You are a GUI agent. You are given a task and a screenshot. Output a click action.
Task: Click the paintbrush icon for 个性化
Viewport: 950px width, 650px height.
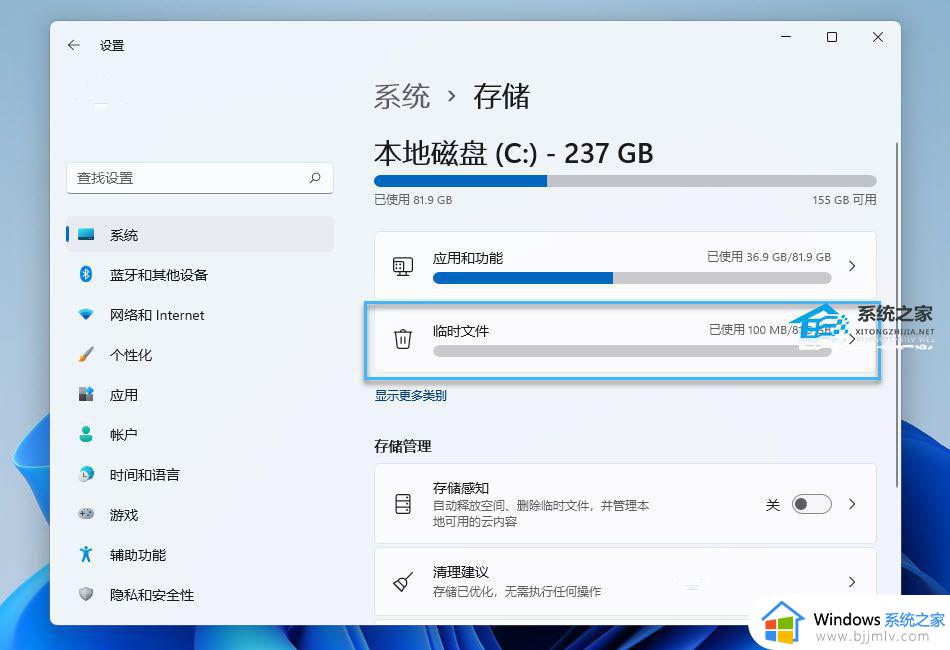tap(86, 354)
